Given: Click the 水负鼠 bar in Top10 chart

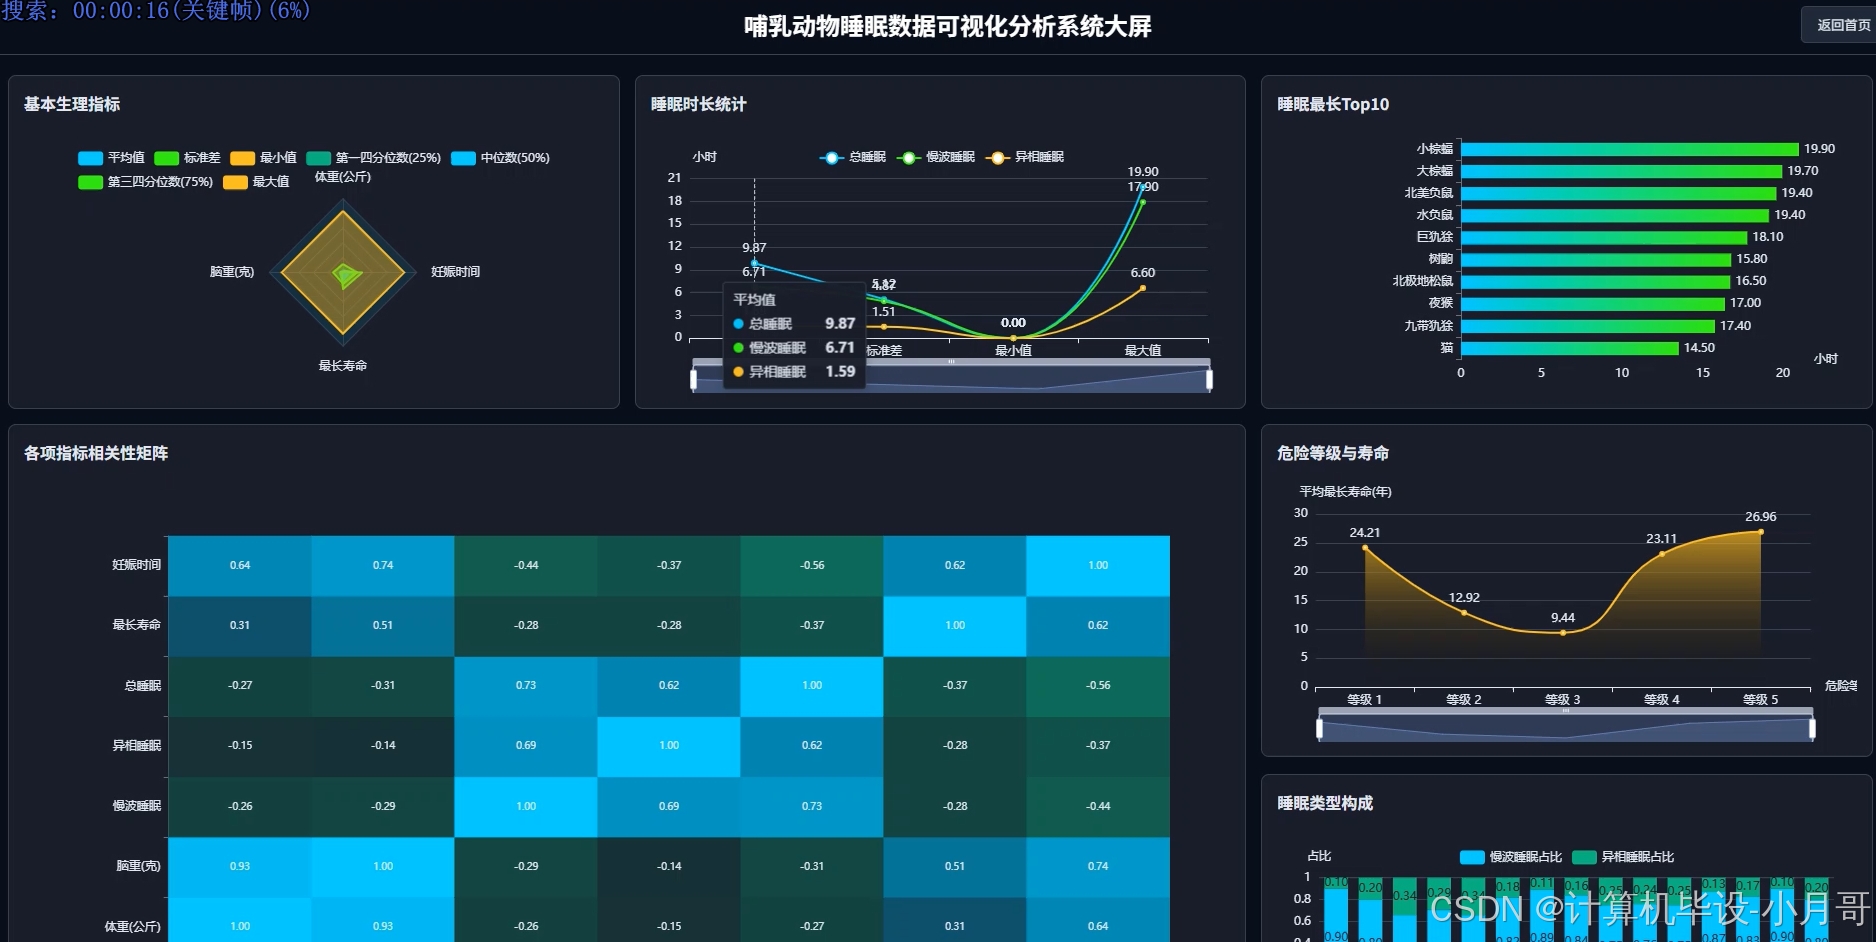Looking at the screenshot, I should [x=1615, y=215].
